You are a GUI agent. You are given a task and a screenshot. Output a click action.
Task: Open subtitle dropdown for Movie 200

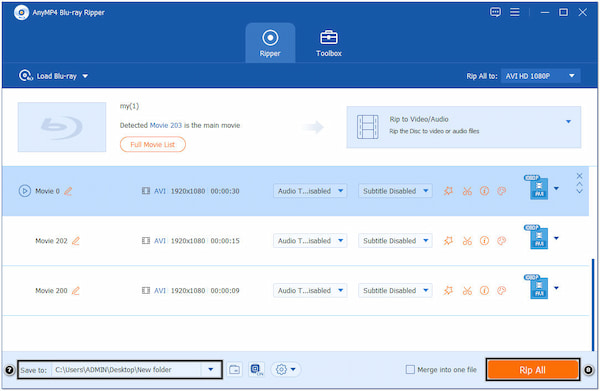pos(395,291)
